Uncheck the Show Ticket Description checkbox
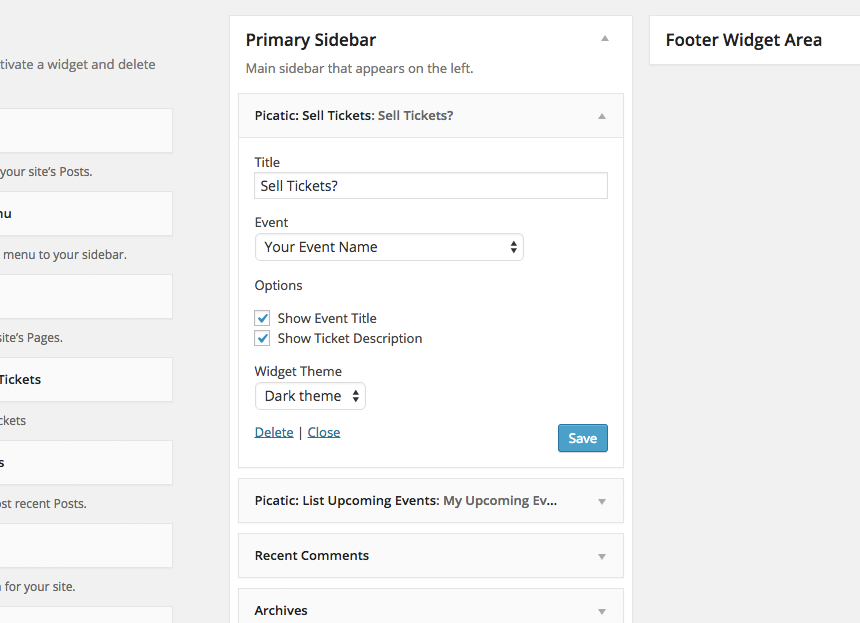 (x=262, y=338)
